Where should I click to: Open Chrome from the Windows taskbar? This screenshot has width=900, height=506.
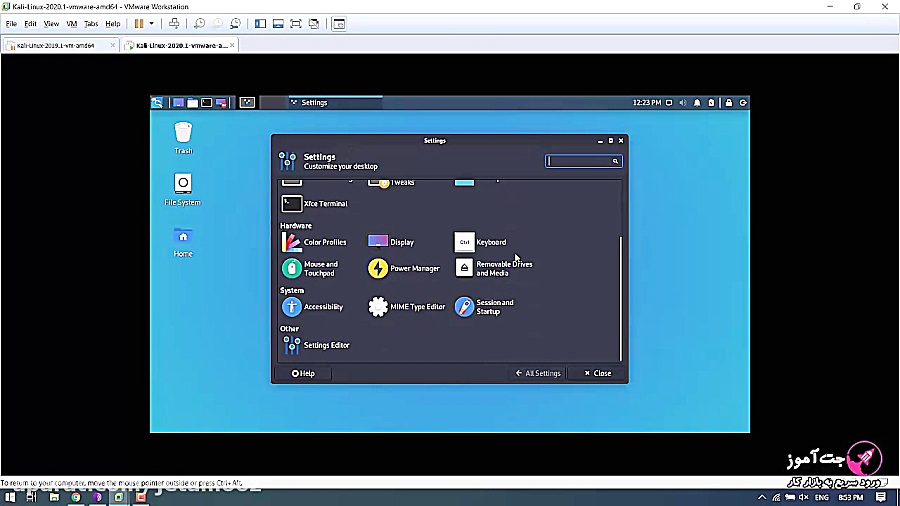[76, 497]
